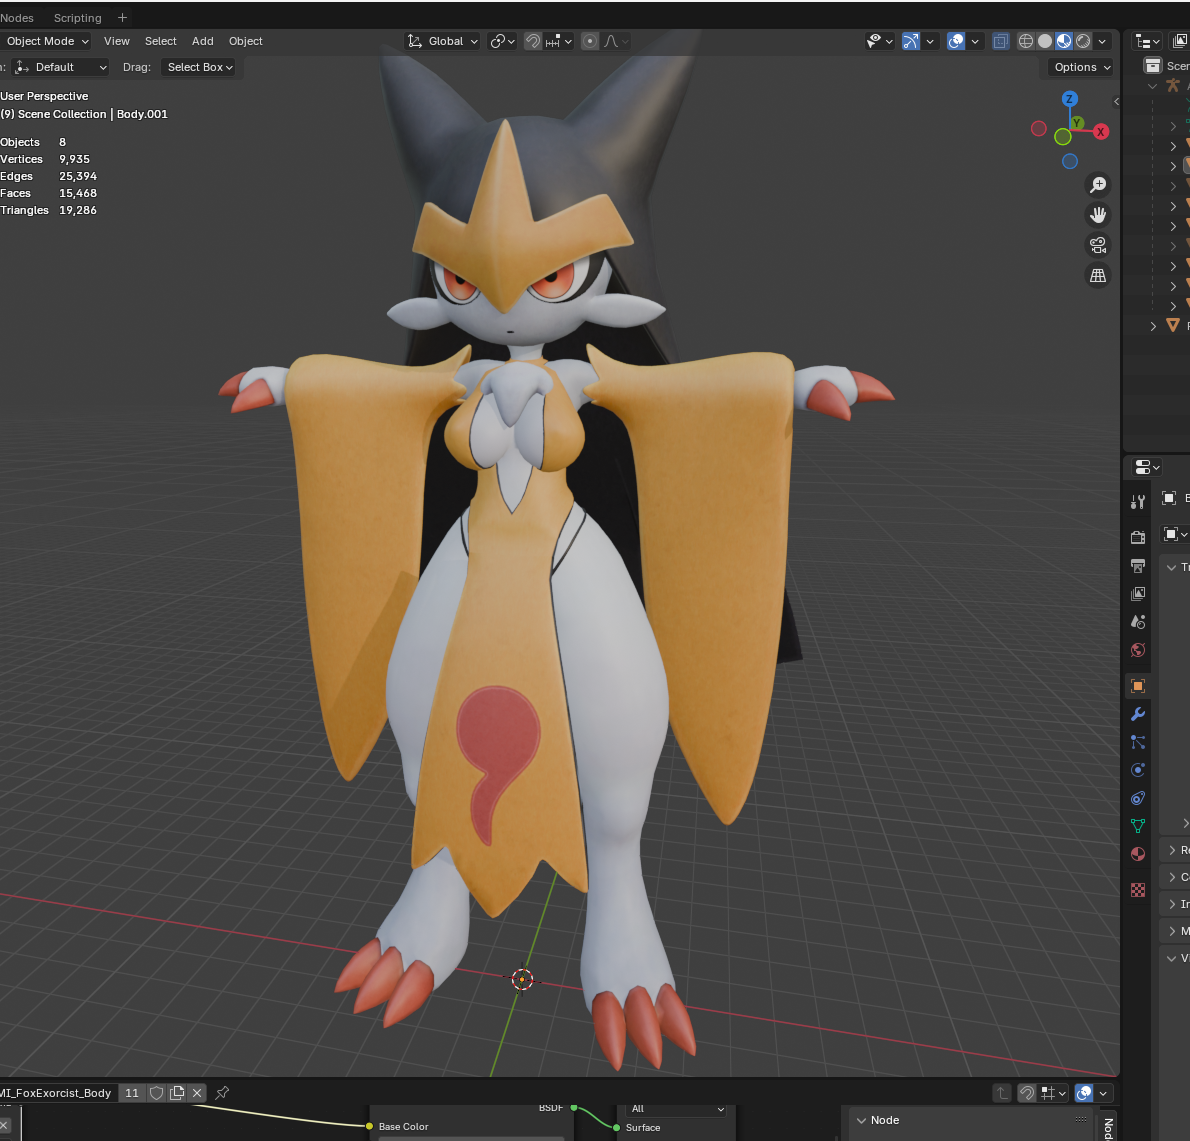Open the Texture properties checker tab
This screenshot has height=1141, width=1190.
click(1138, 890)
